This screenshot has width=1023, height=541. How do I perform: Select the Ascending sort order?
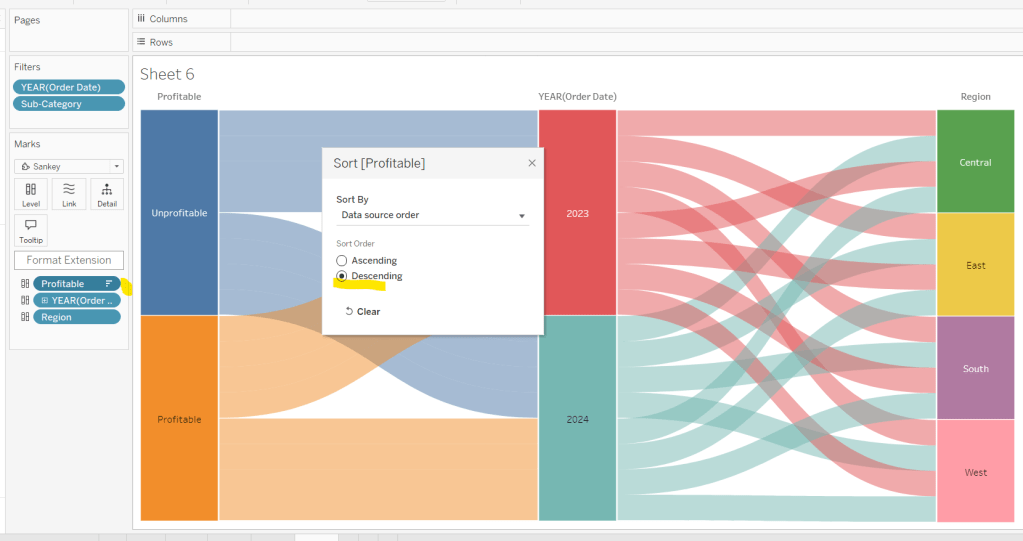(x=342, y=261)
